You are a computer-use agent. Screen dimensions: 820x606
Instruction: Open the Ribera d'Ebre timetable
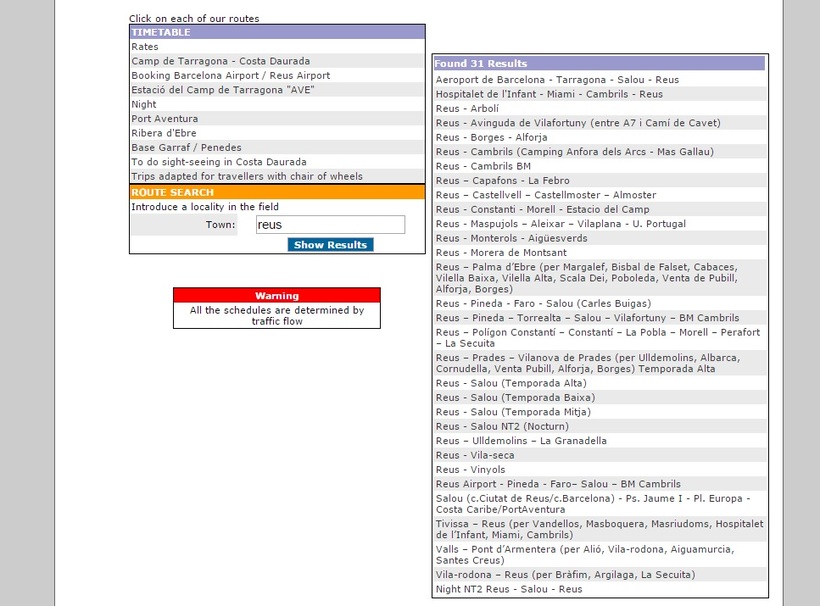164,133
